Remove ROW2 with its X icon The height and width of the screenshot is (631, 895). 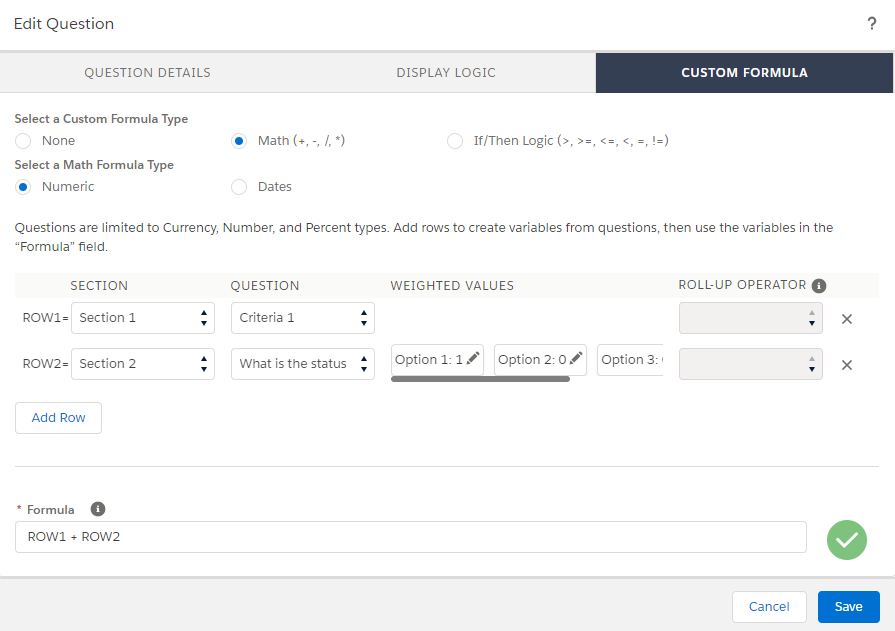coord(846,365)
